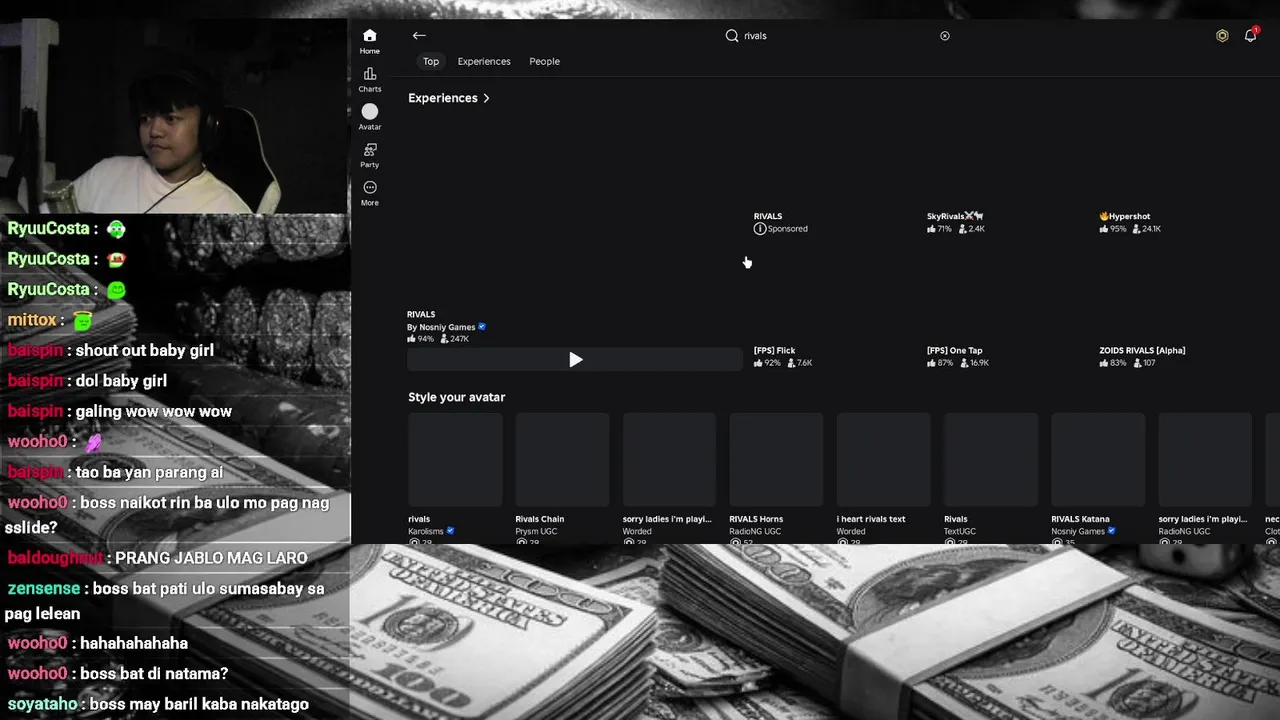Open notifications bell
This screenshot has width=1280, height=720.
1250,36
